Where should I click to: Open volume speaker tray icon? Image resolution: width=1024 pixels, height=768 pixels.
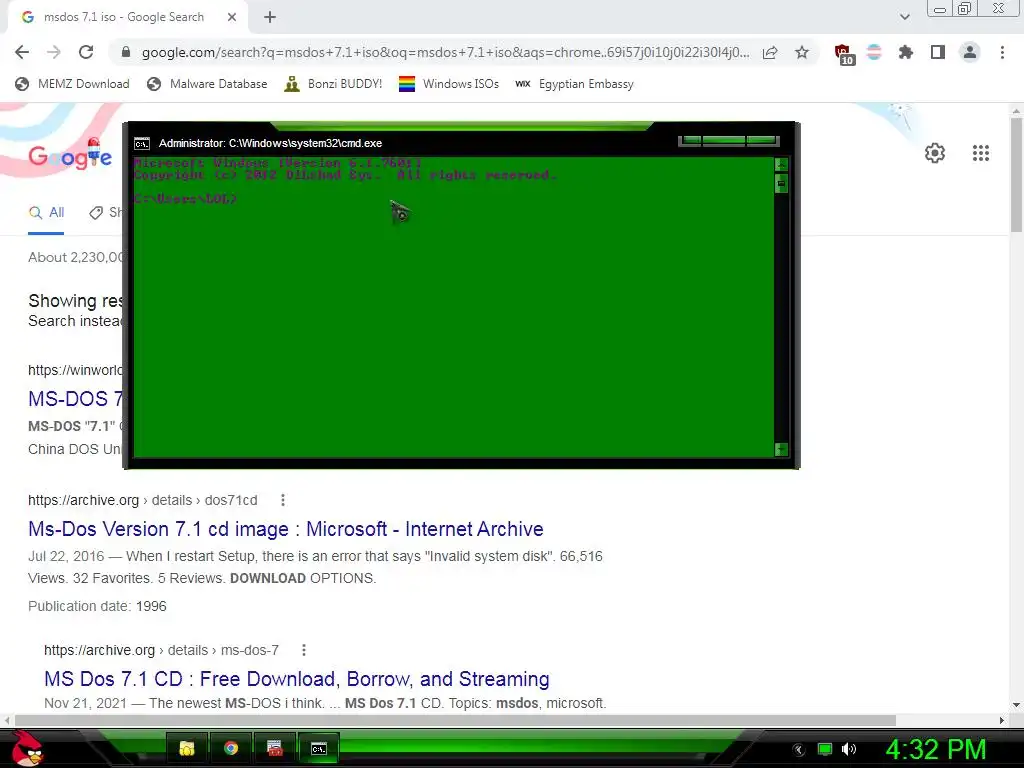[849, 750]
